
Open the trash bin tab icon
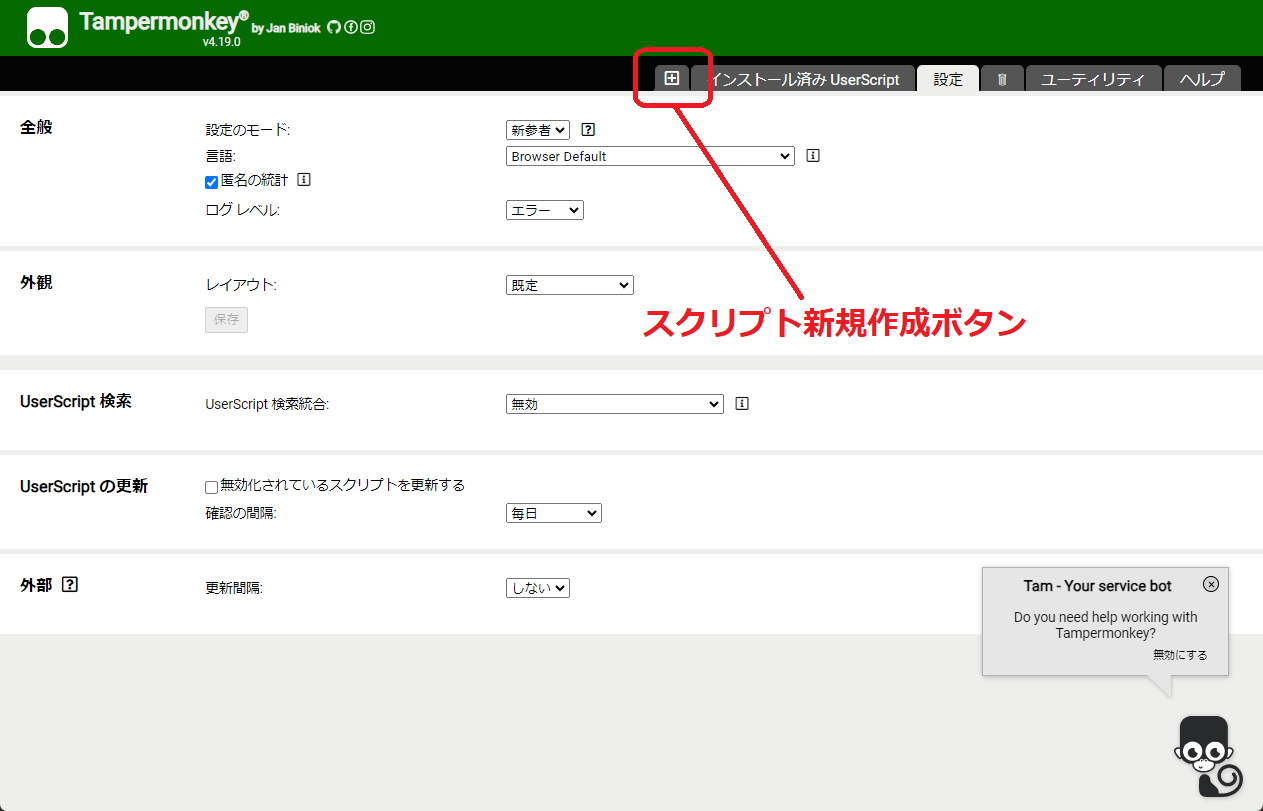(x=1002, y=77)
